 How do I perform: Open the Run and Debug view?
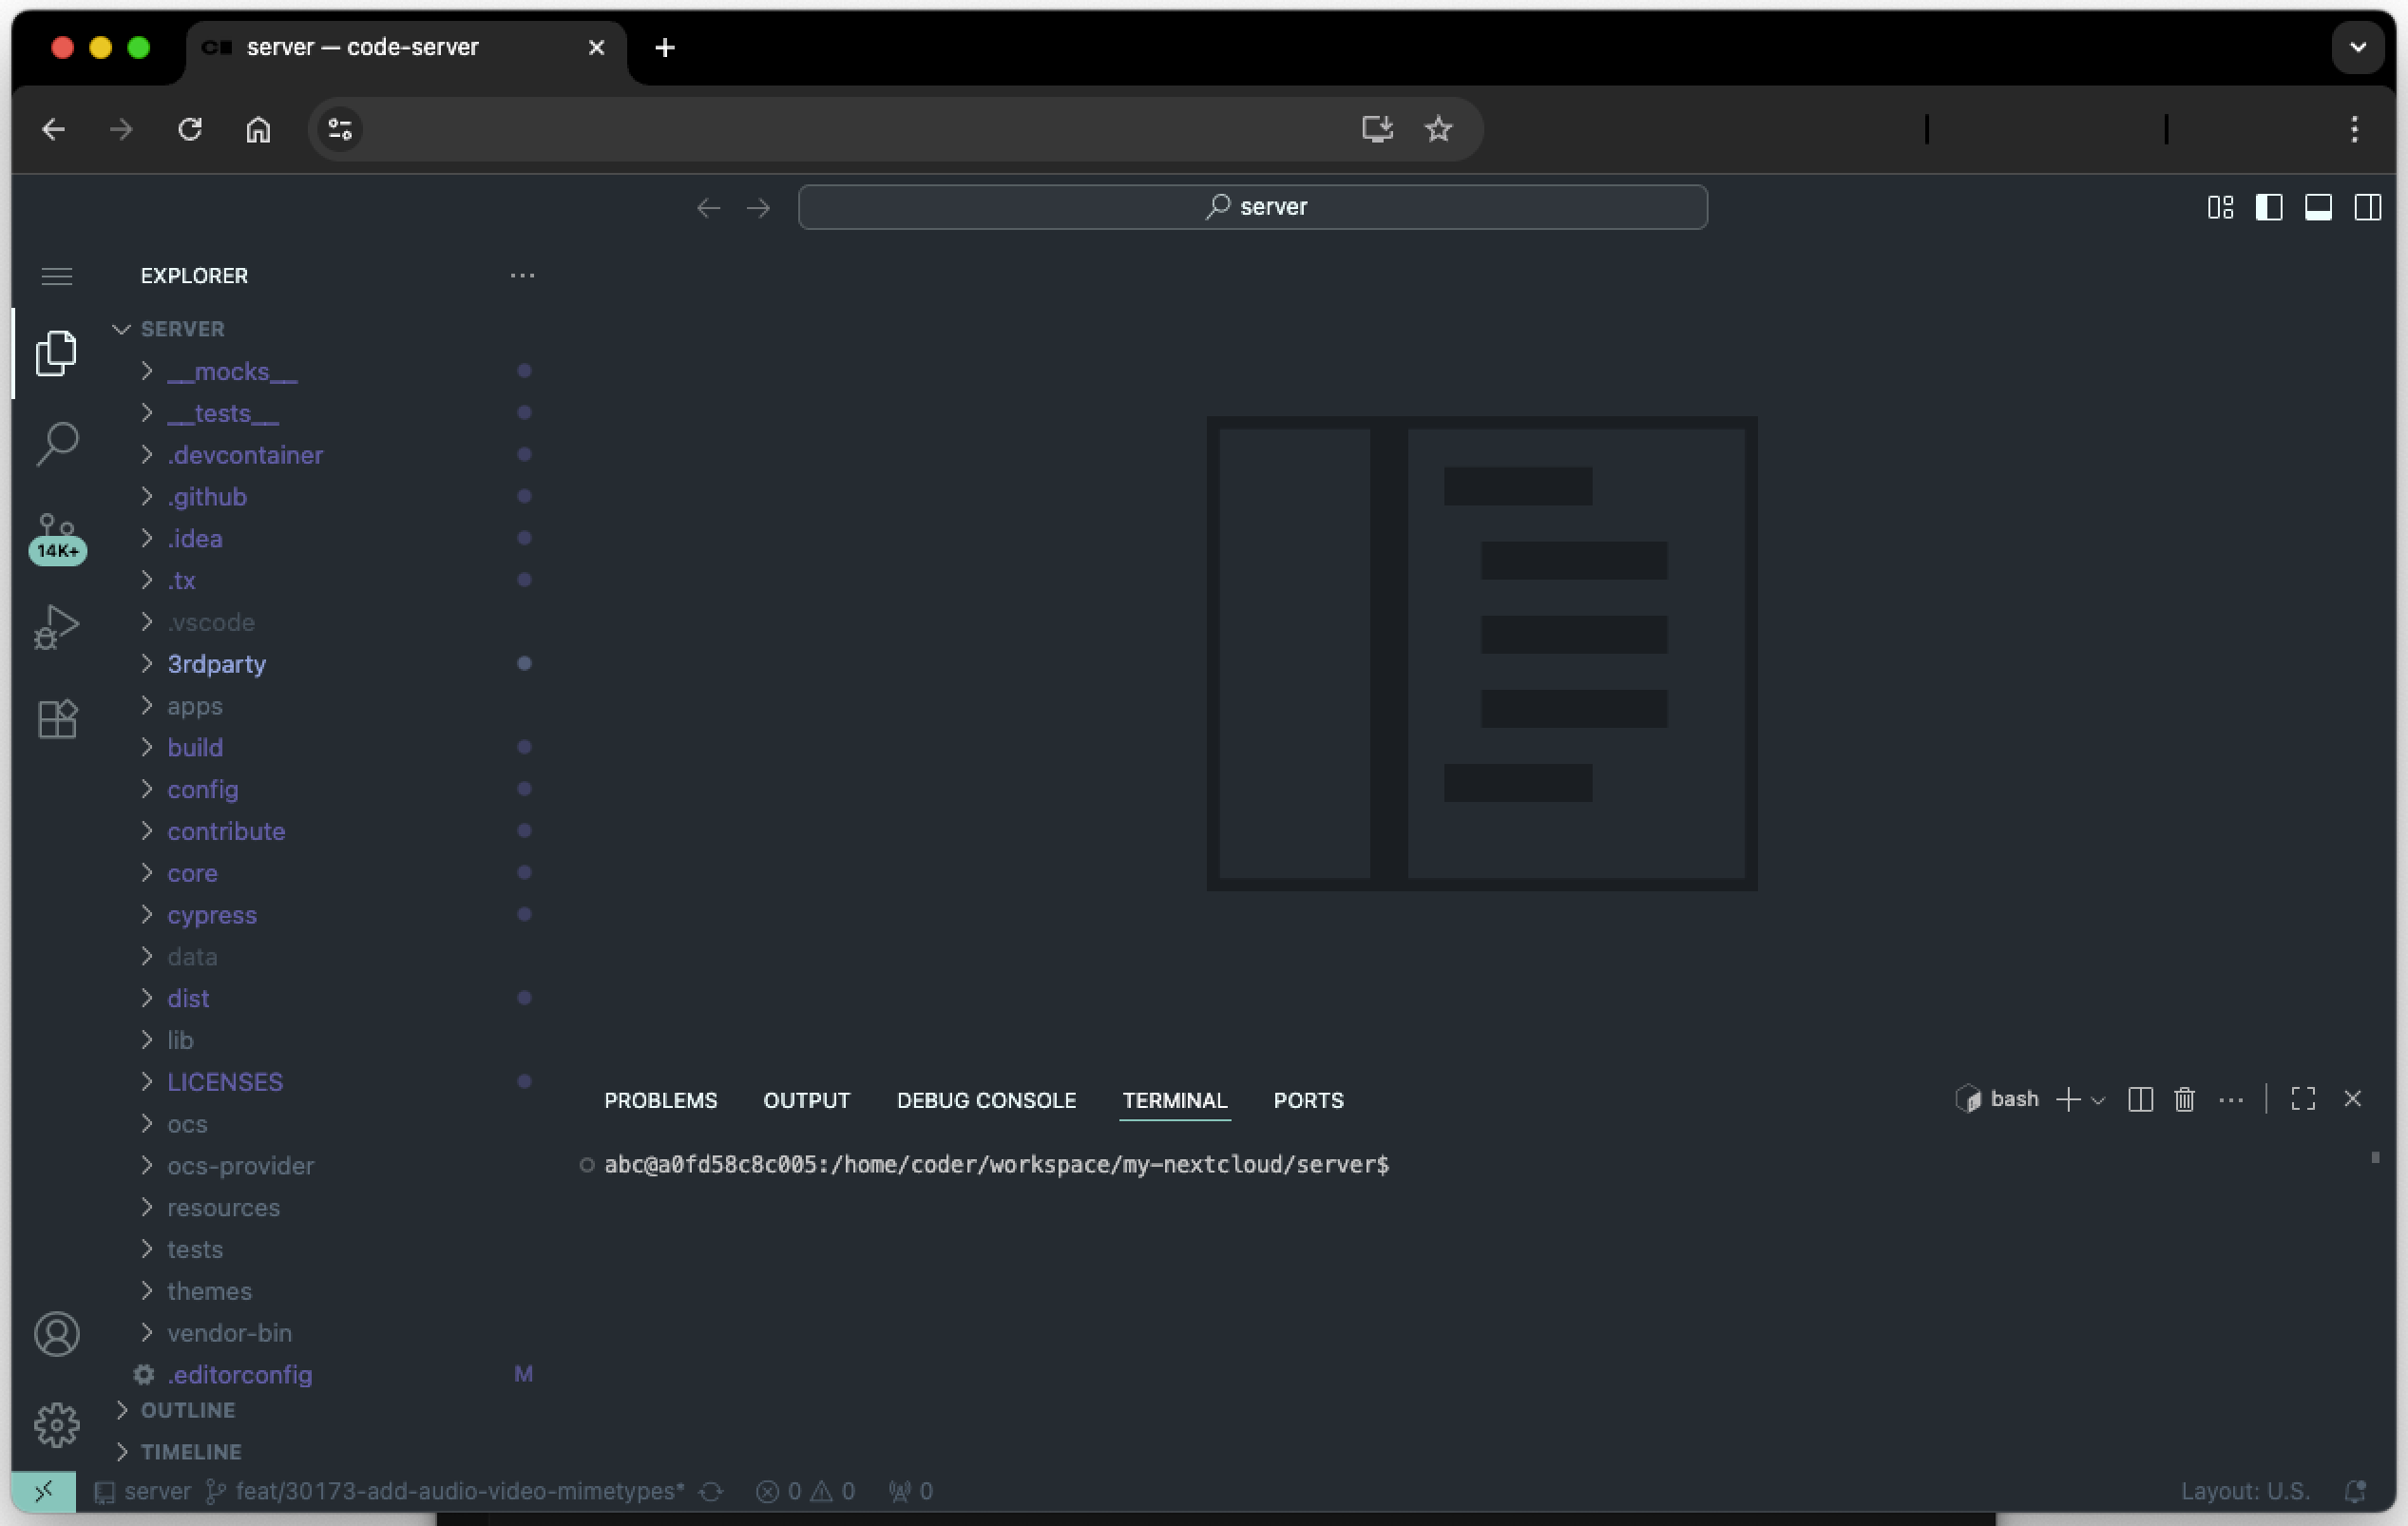point(57,627)
